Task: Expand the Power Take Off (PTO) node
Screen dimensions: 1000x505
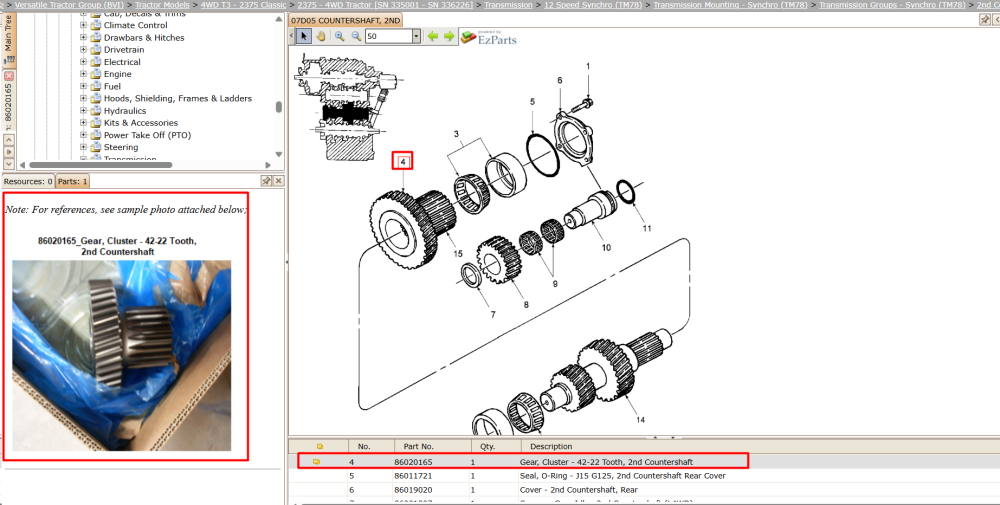Action: [x=83, y=135]
